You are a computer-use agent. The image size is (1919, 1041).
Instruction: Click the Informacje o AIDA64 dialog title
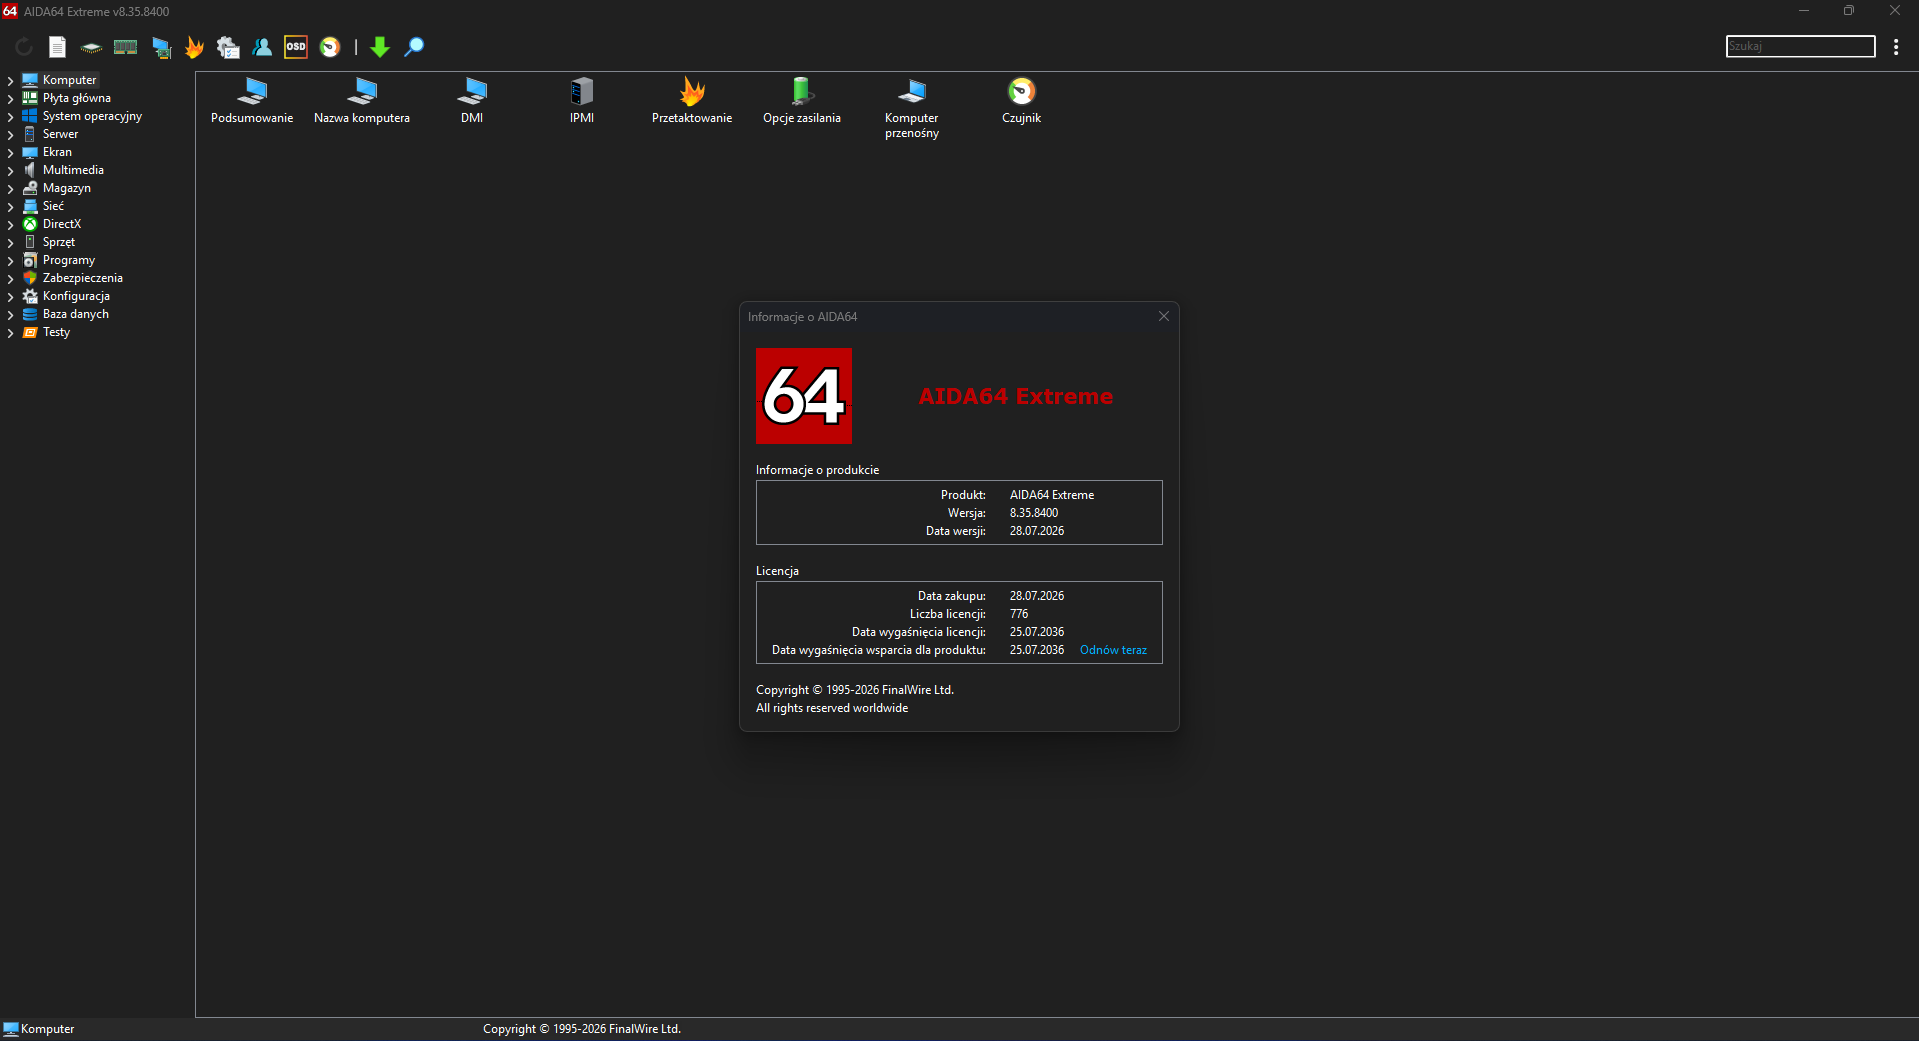pos(802,317)
